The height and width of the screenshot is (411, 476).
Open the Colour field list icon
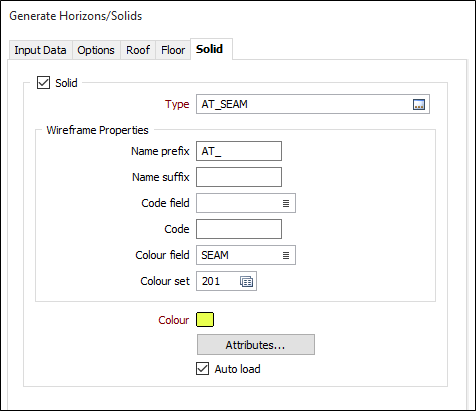point(286,255)
